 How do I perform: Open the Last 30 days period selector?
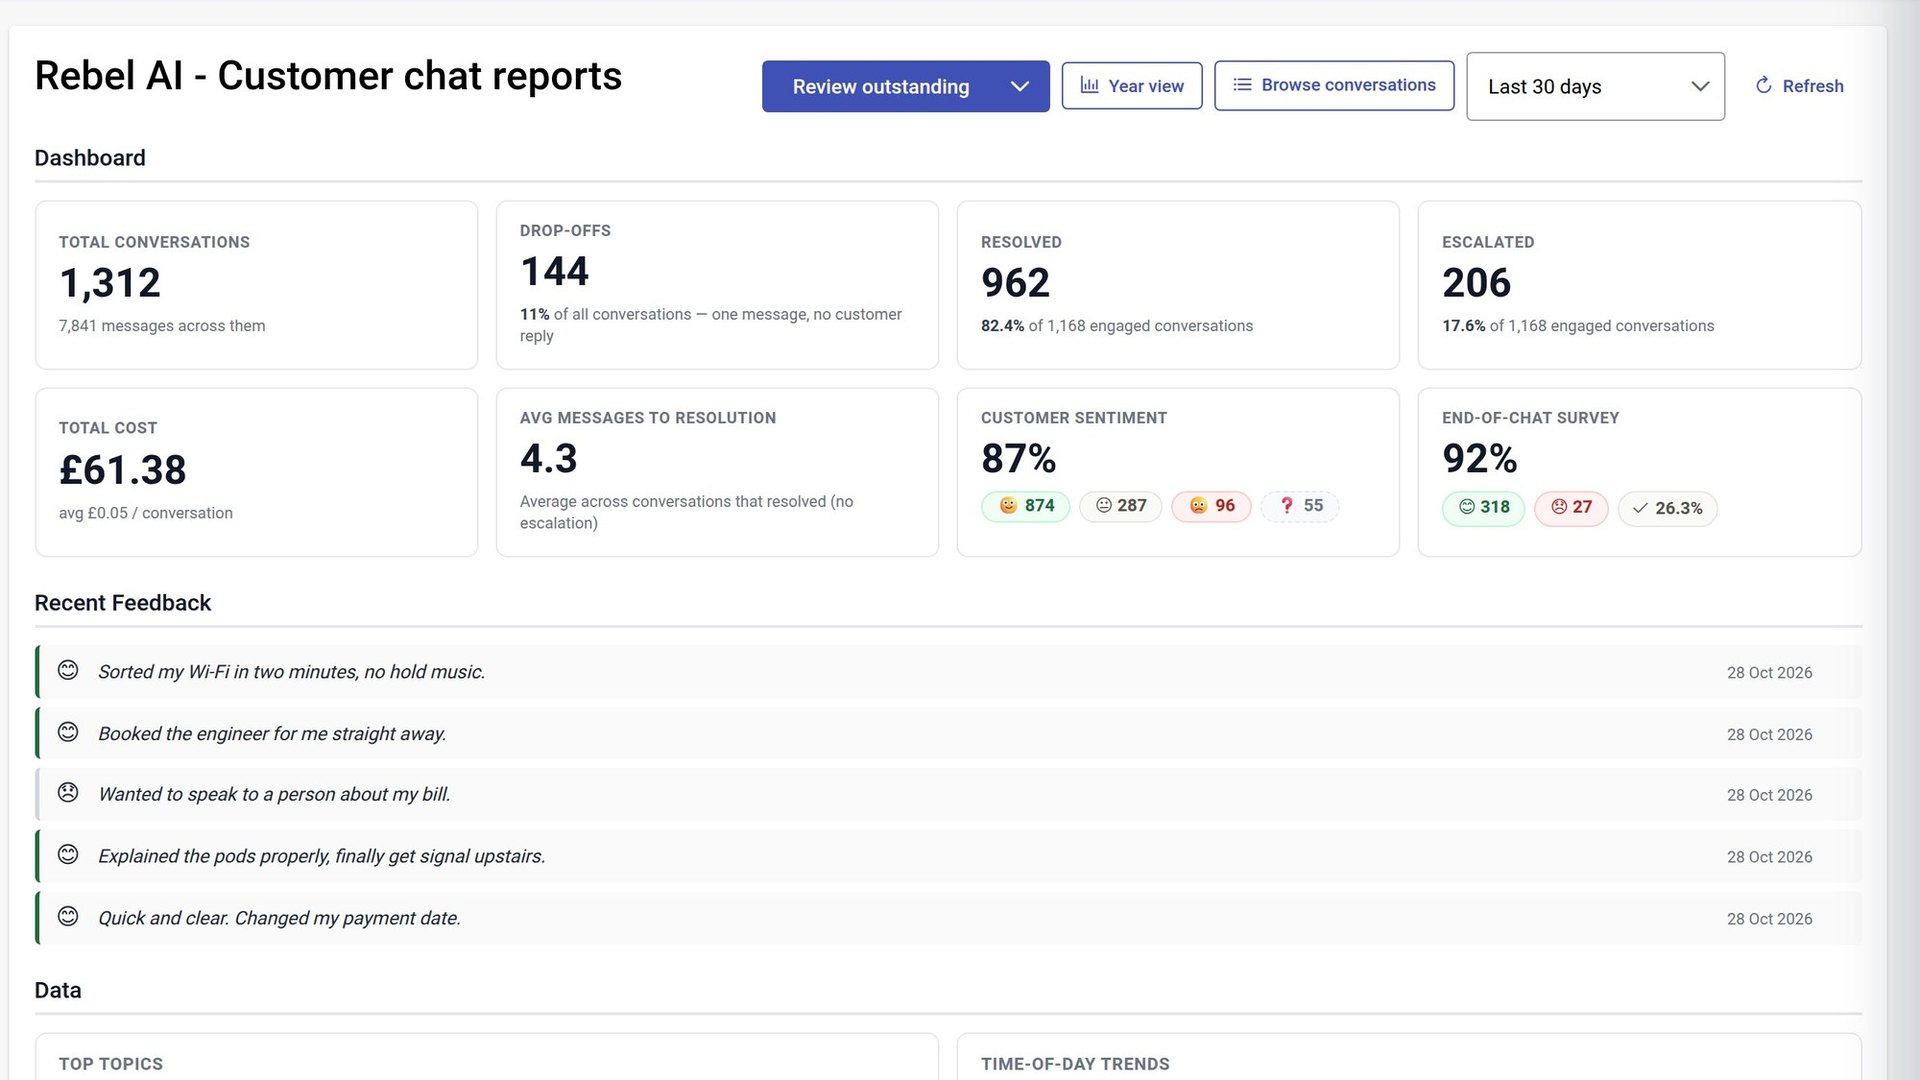click(x=1595, y=87)
